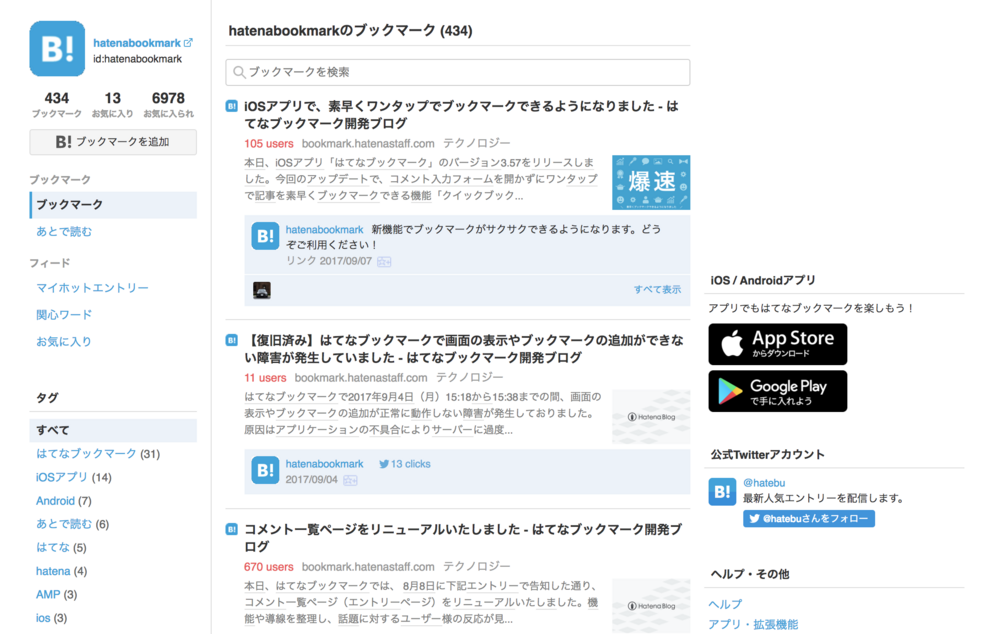Click the B! ブックマークを追加 button
The width and height of the screenshot is (1000, 634).
(113, 142)
